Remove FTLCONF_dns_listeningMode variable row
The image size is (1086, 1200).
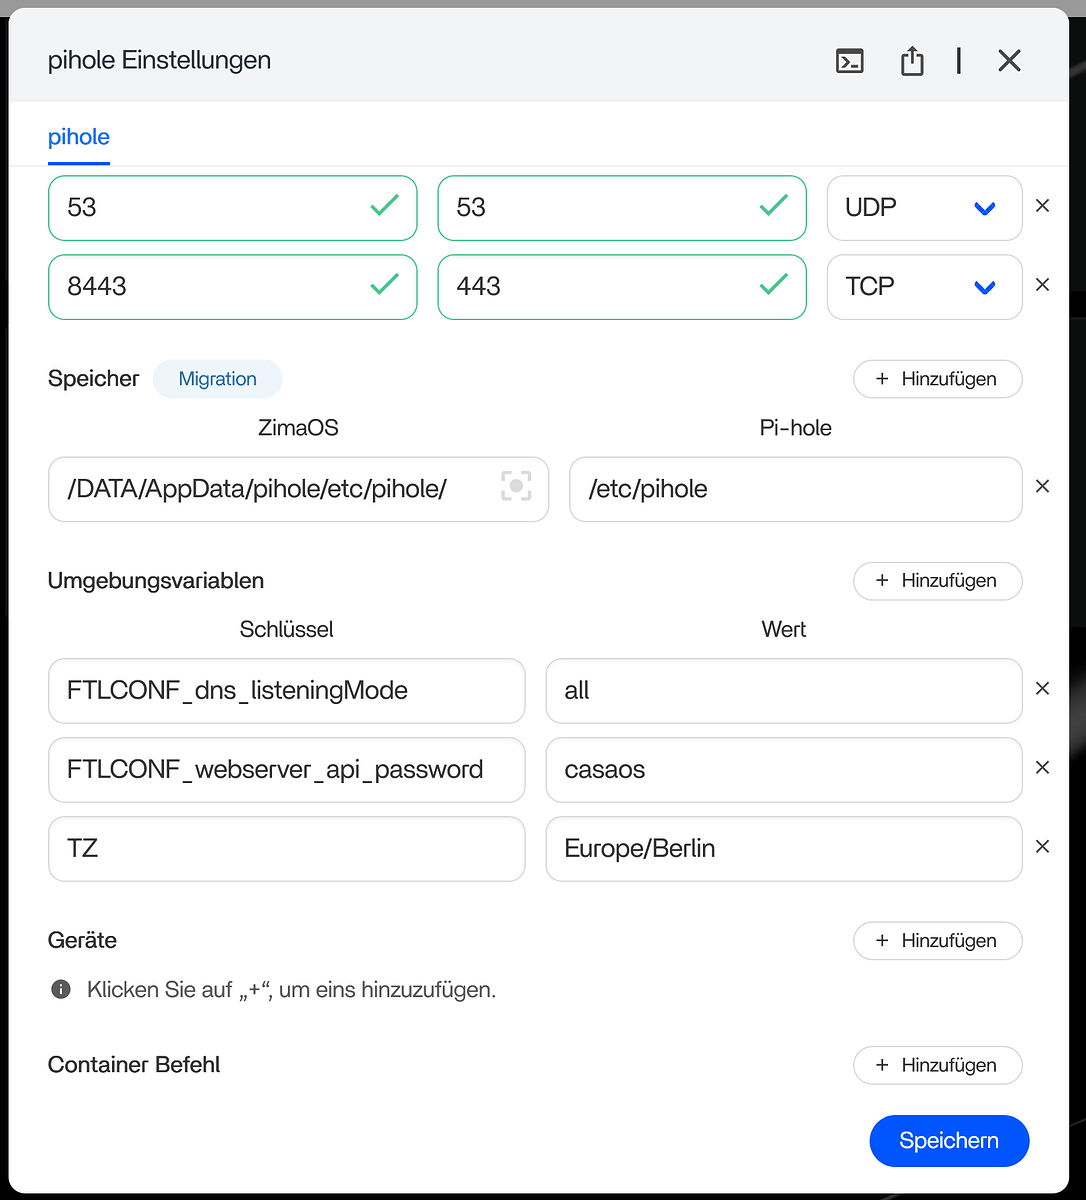click(x=1042, y=689)
